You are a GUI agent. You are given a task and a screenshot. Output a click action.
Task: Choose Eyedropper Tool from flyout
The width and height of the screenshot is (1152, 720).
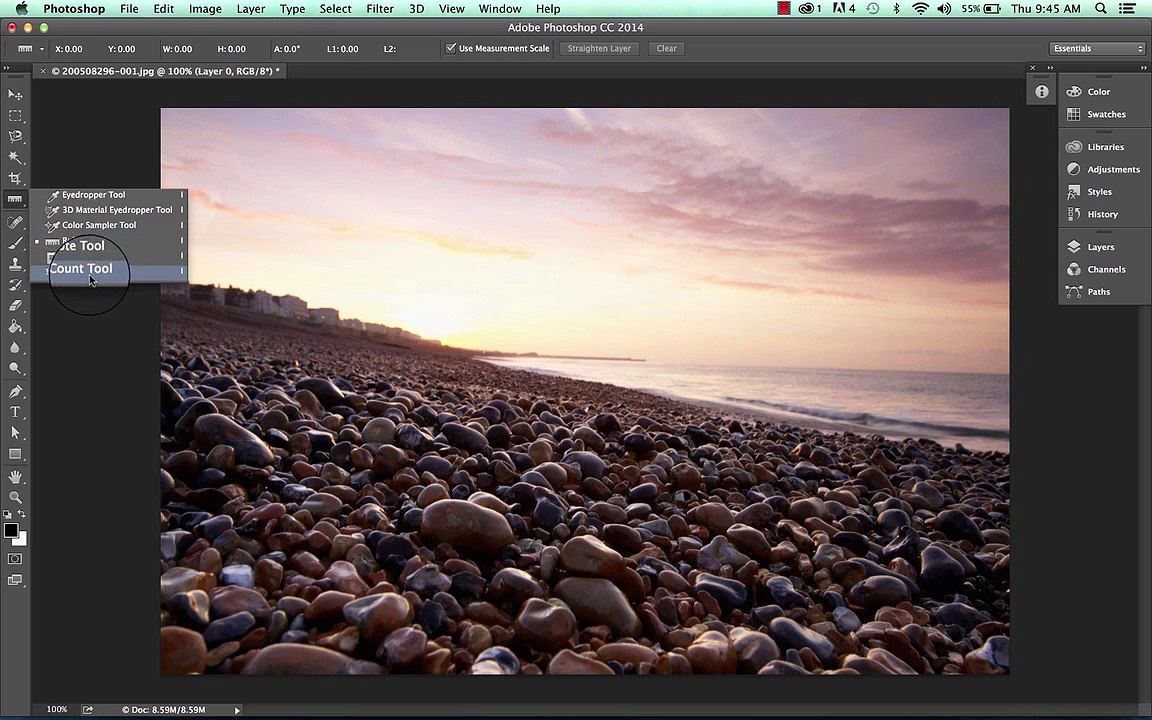(109, 195)
